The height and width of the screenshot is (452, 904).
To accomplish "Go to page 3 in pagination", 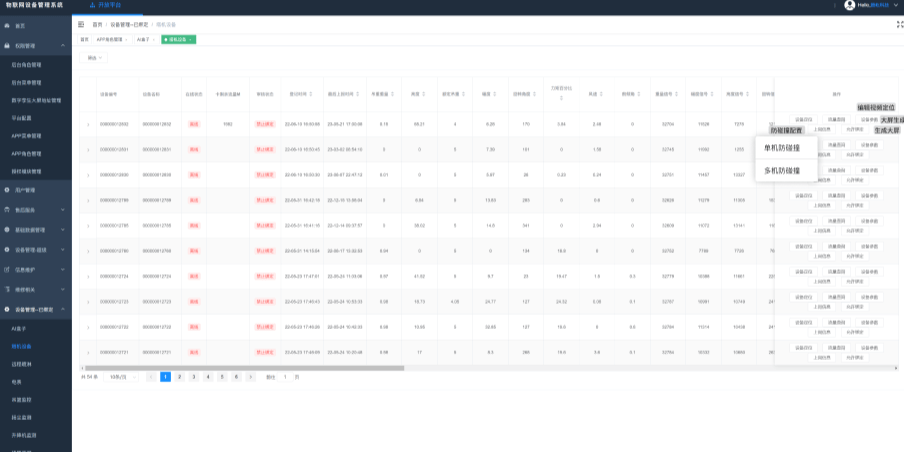I will [193, 377].
